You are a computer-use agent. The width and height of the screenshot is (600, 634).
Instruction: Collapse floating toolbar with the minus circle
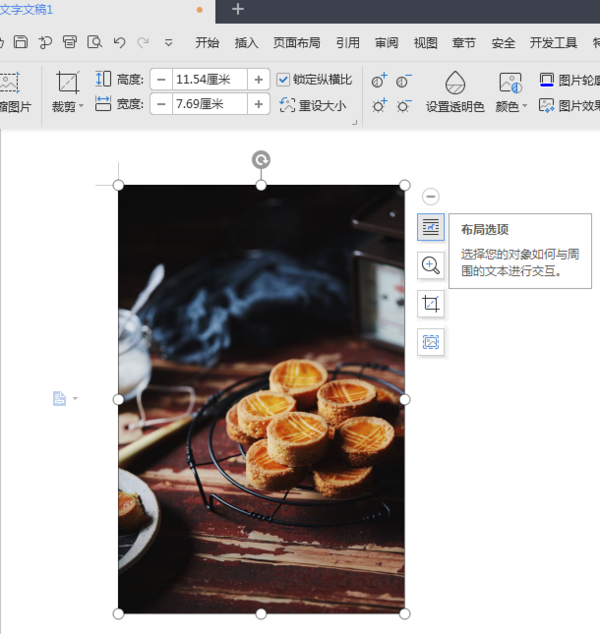431,197
